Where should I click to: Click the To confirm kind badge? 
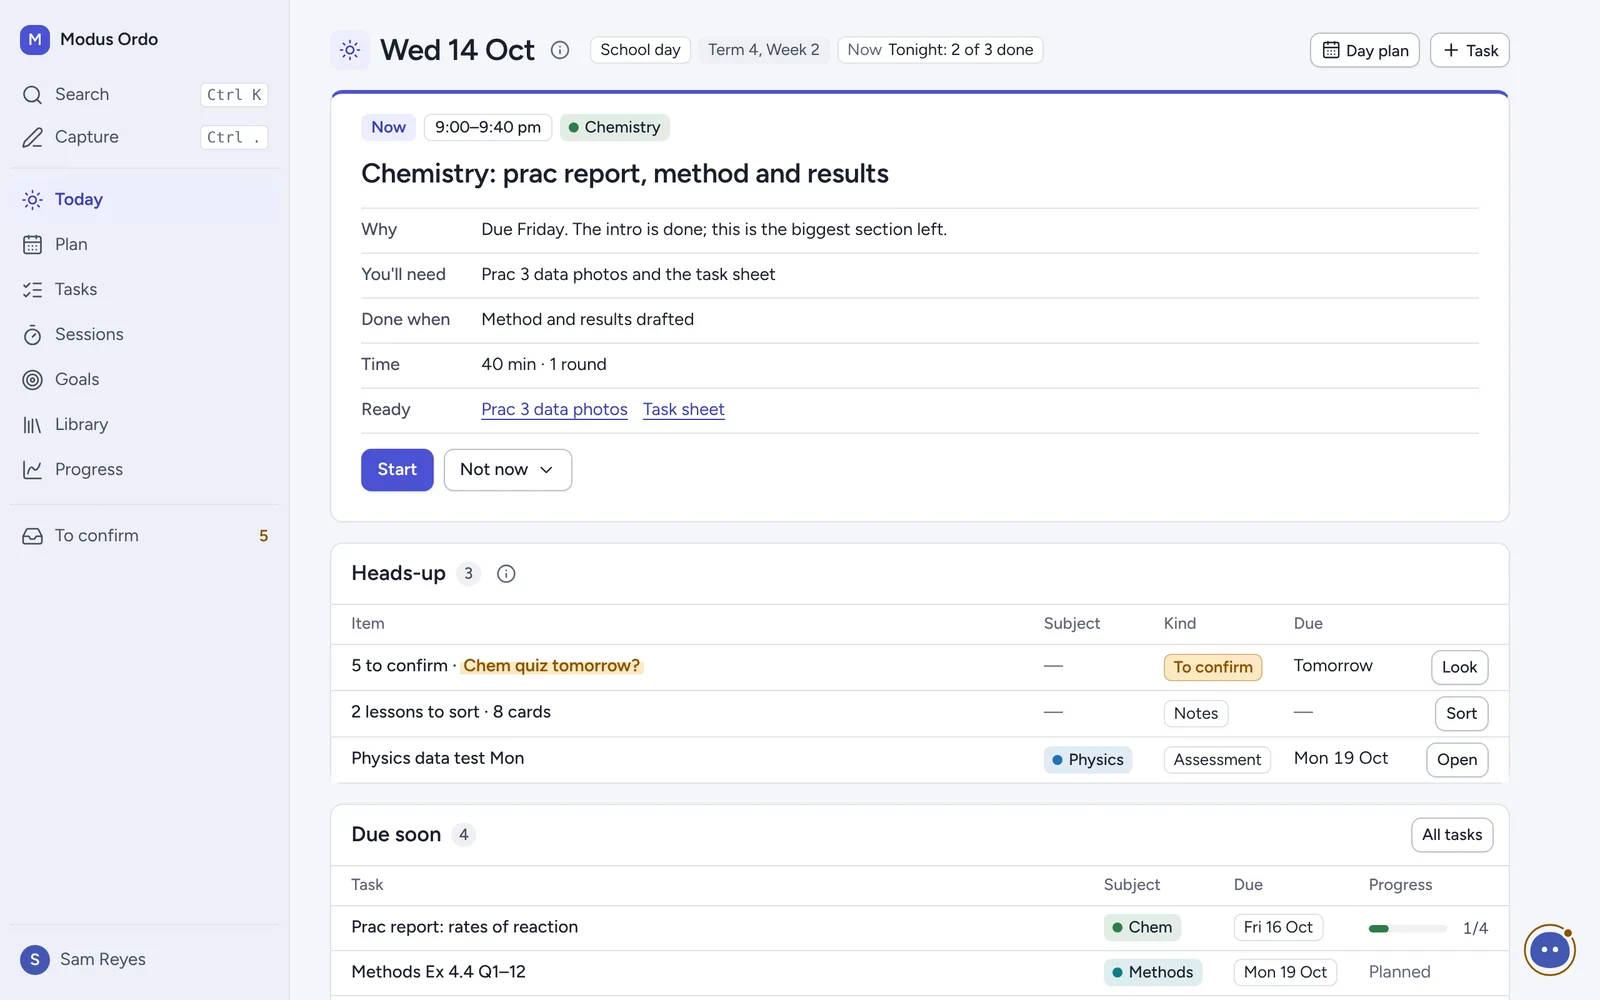[1213, 667]
